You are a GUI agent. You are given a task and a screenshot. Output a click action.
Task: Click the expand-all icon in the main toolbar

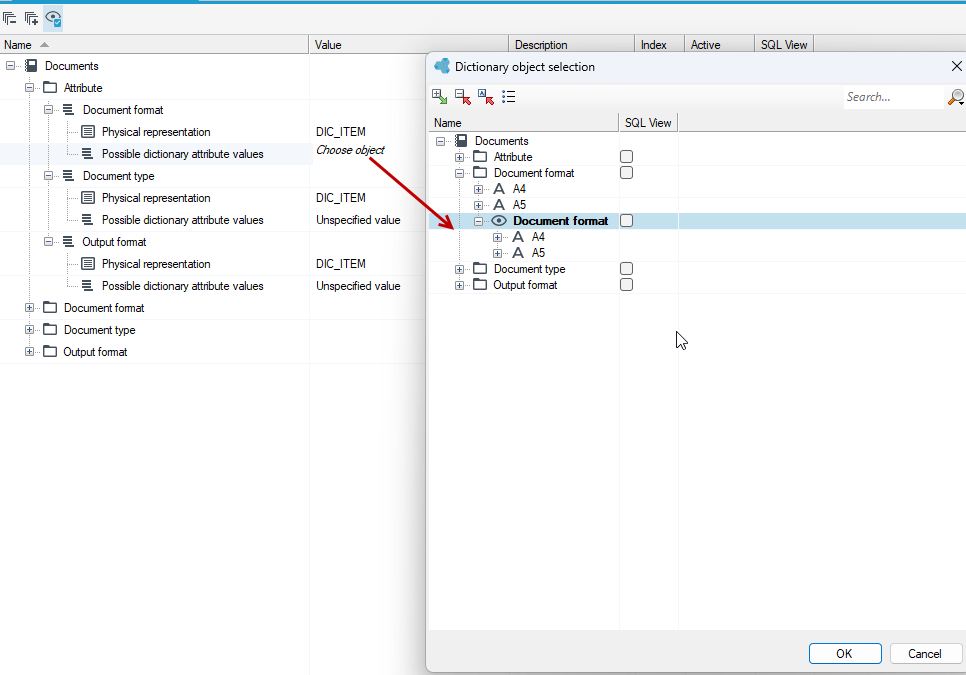(x=31, y=18)
